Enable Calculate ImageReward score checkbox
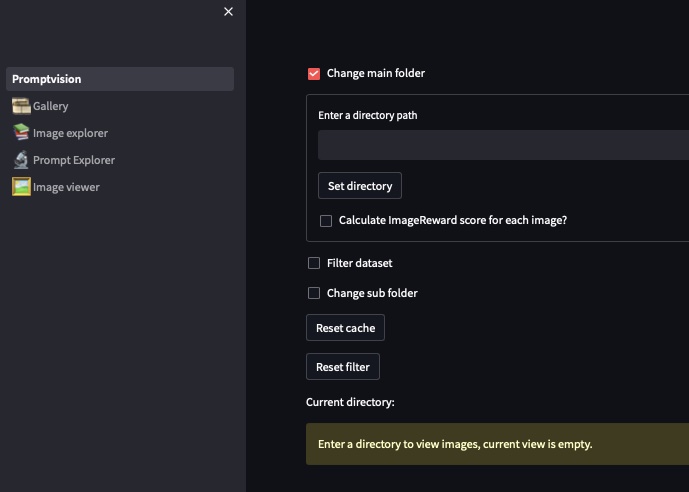This screenshot has height=492, width=689. tap(326, 221)
